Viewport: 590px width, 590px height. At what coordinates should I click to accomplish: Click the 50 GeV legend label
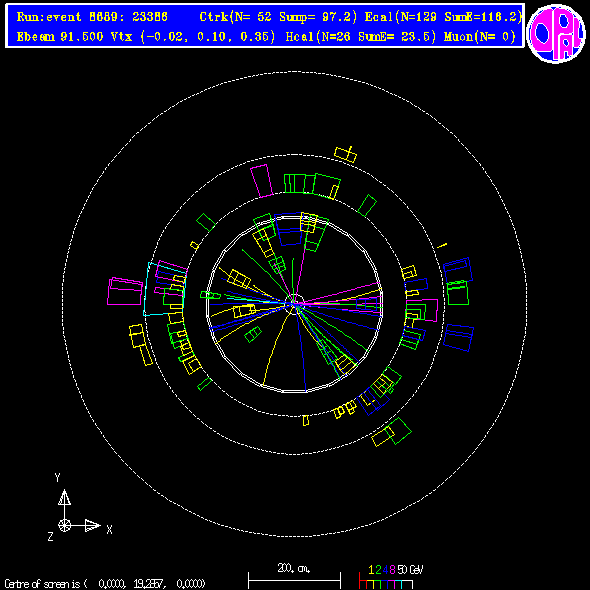(x=410, y=570)
